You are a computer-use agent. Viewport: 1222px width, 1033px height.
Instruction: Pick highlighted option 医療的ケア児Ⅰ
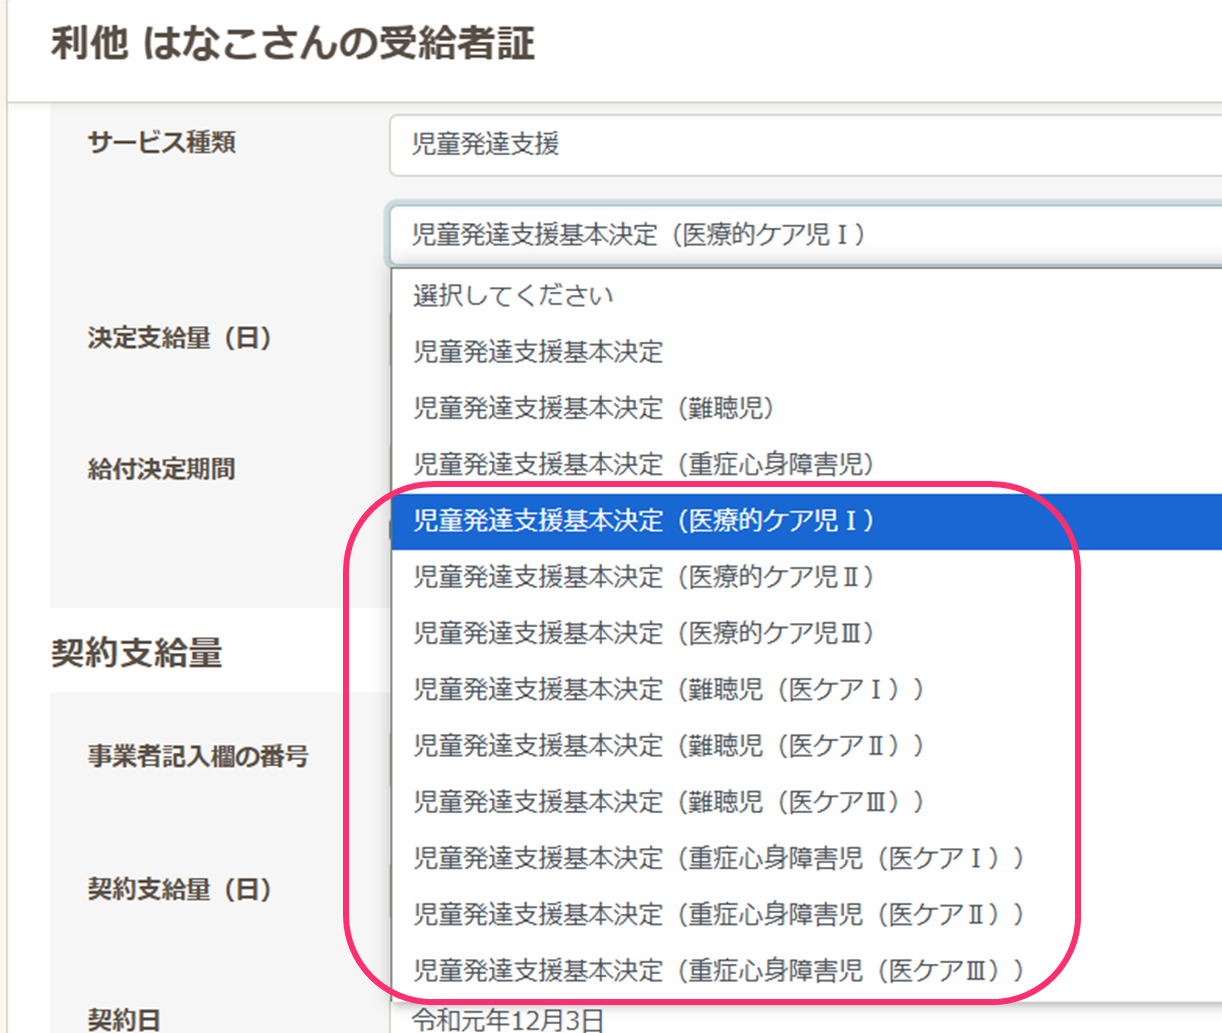[x=644, y=520]
